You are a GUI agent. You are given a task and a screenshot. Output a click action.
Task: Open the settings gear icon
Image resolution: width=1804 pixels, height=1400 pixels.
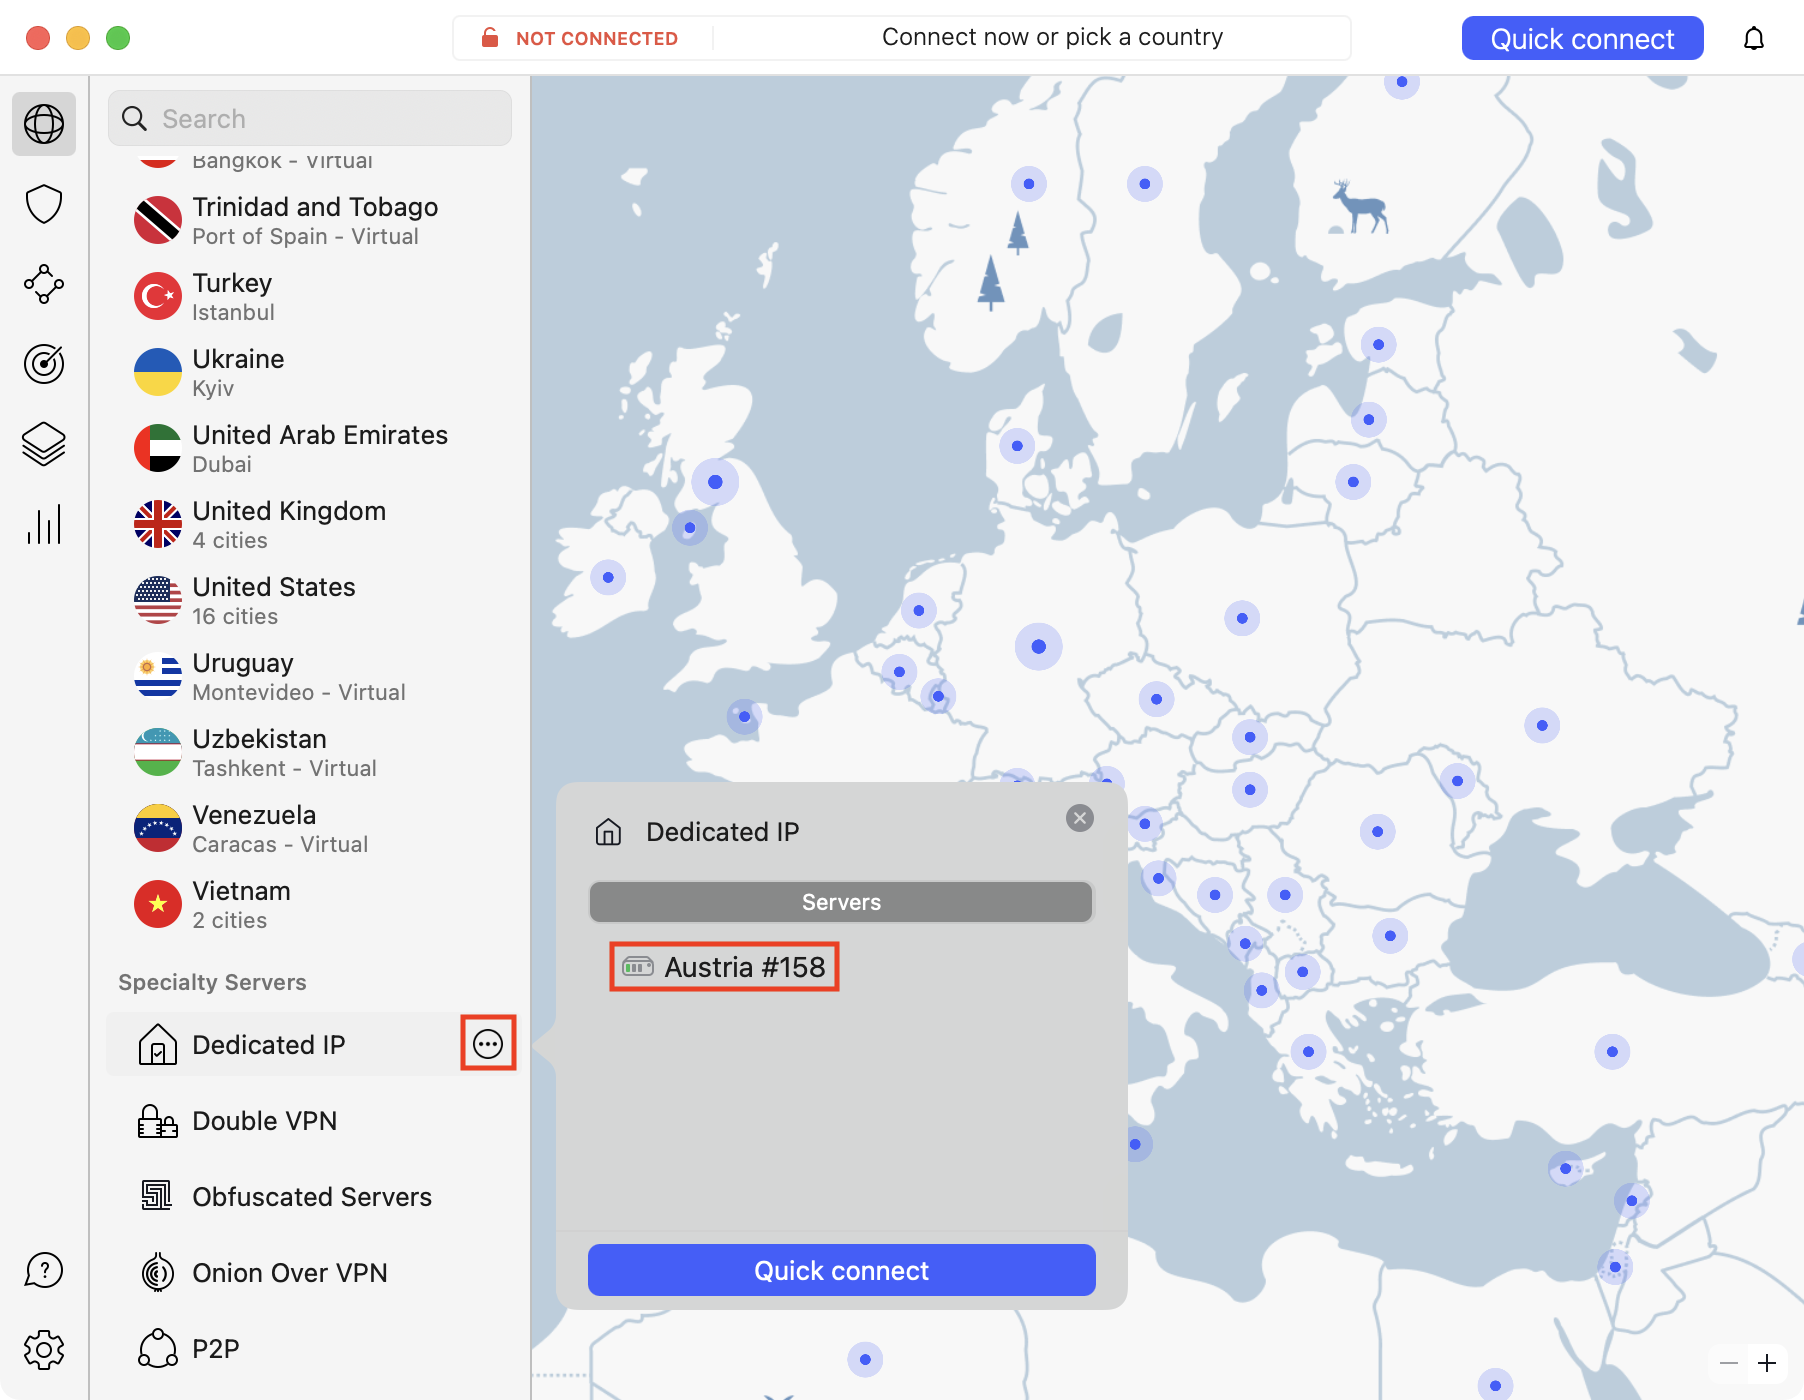pyautogui.click(x=44, y=1350)
